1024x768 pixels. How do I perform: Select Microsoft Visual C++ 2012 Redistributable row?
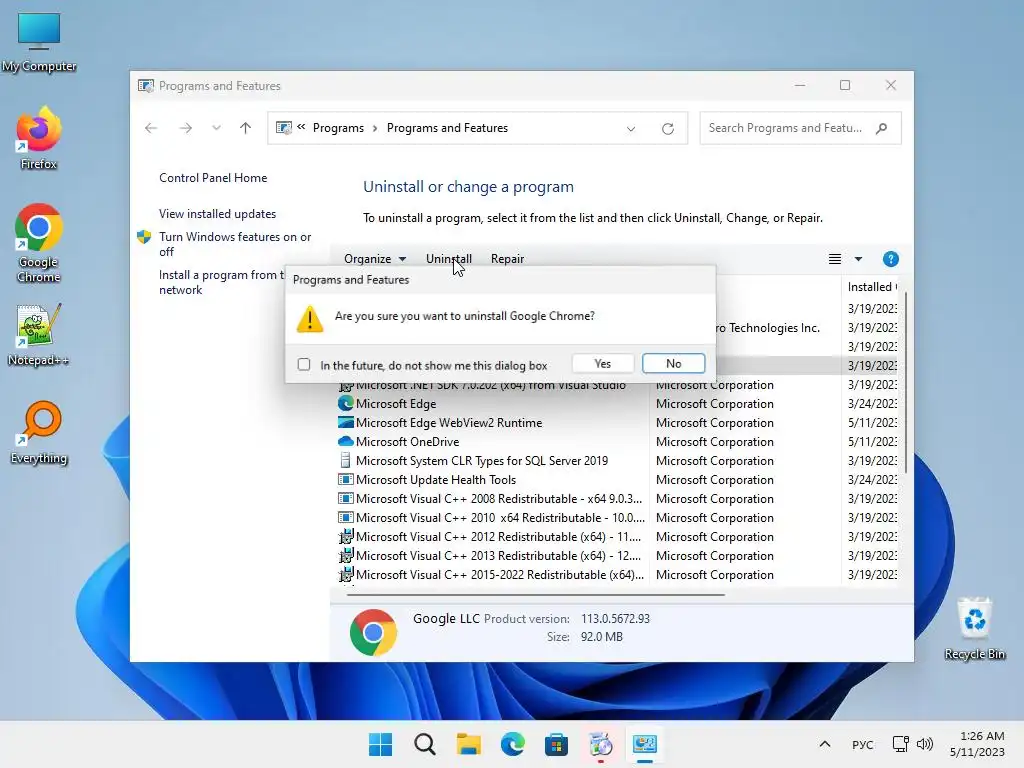point(498,536)
